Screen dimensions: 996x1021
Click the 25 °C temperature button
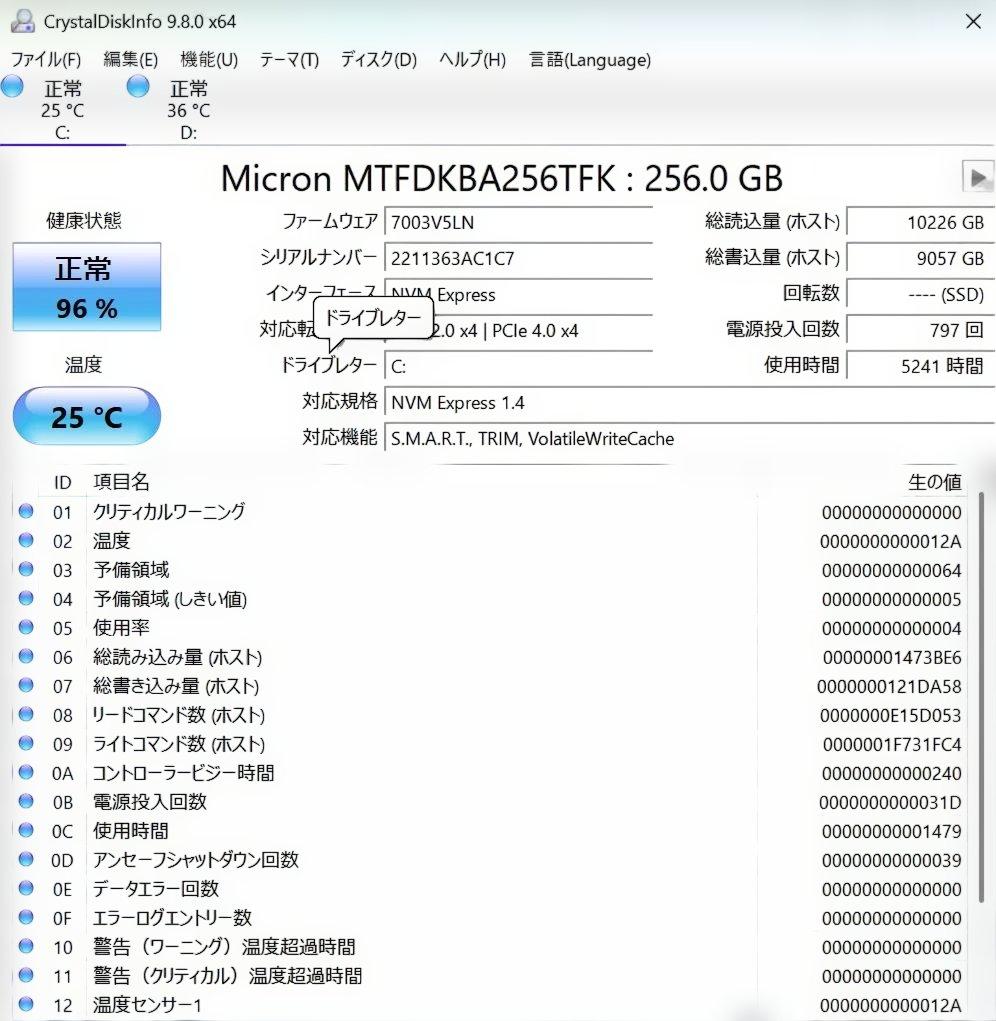pyautogui.click(x=87, y=416)
